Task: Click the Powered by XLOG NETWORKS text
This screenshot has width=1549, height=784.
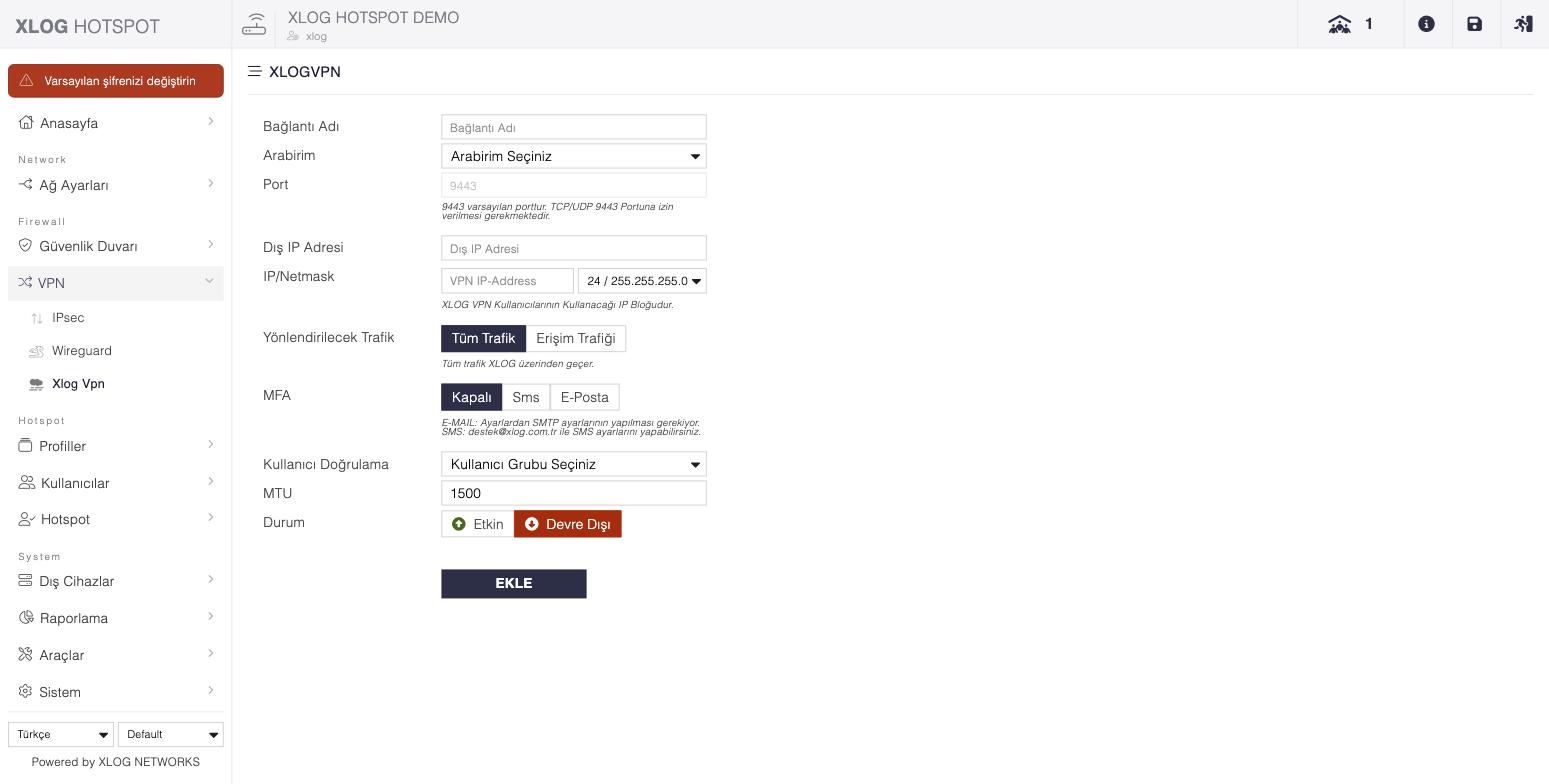Action: (116, 762)
